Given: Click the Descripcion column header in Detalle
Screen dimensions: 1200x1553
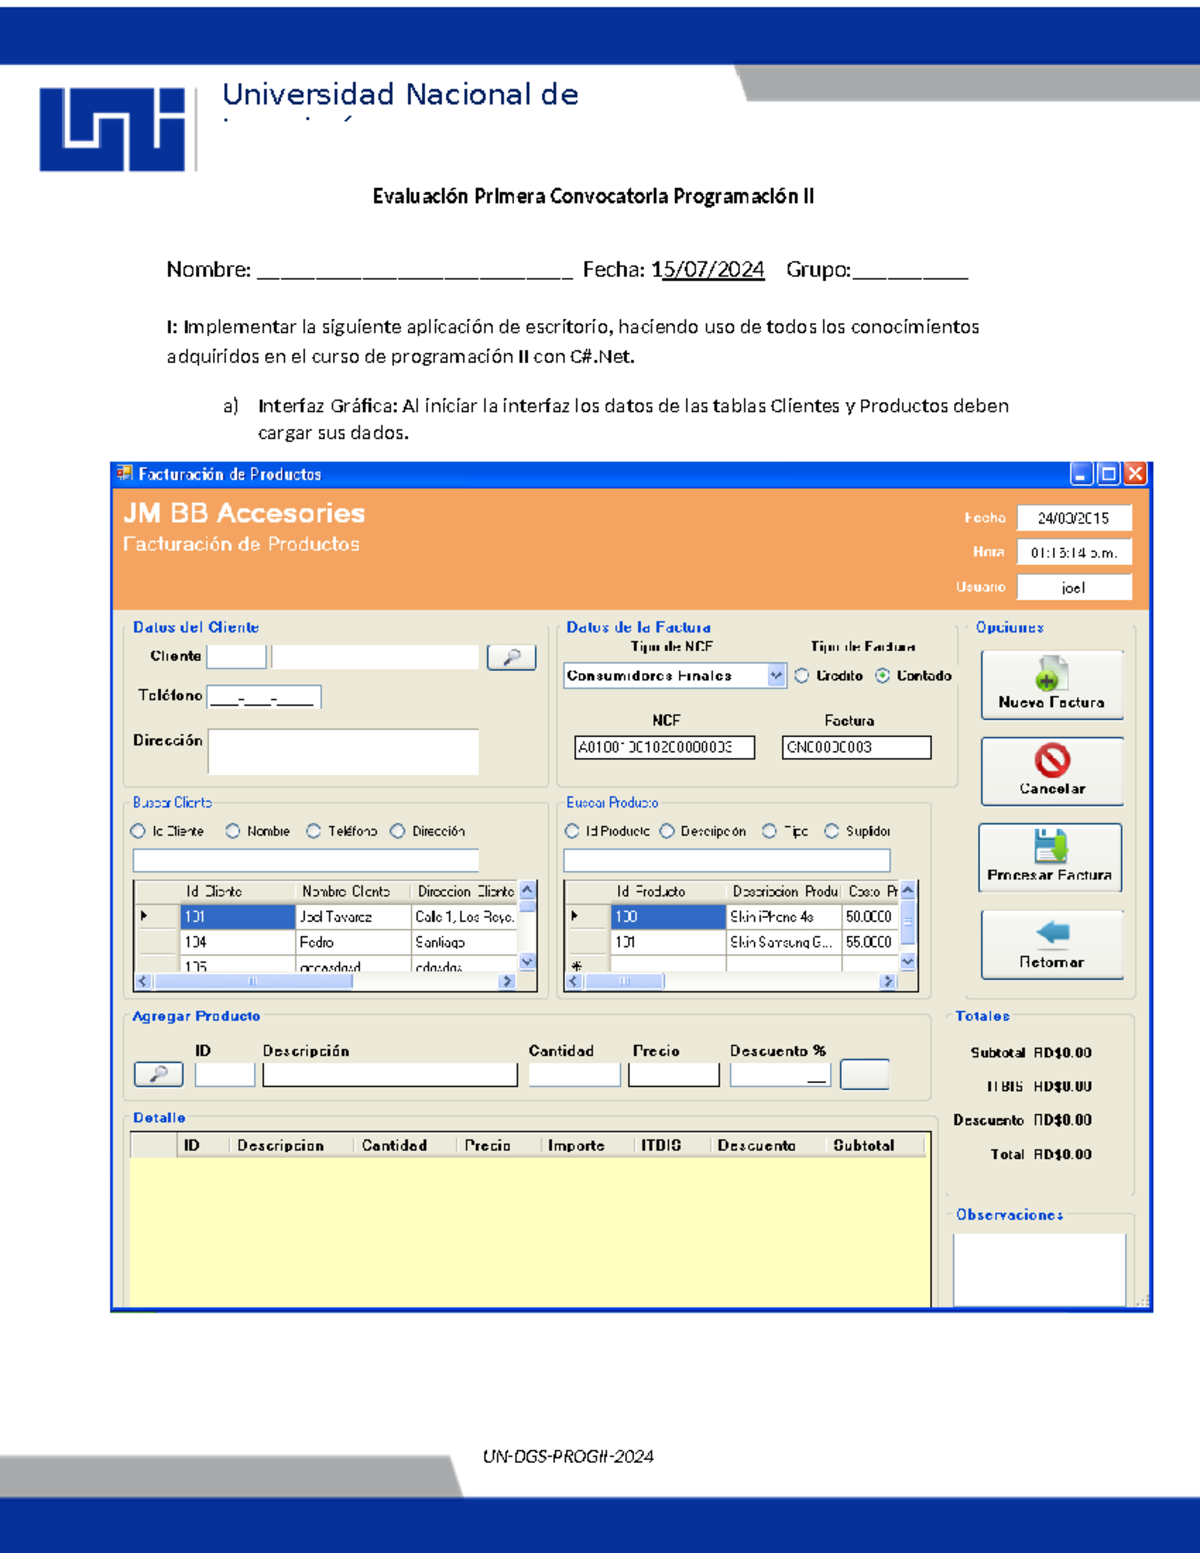Looking at the screenshot, I should (280, 1146).
